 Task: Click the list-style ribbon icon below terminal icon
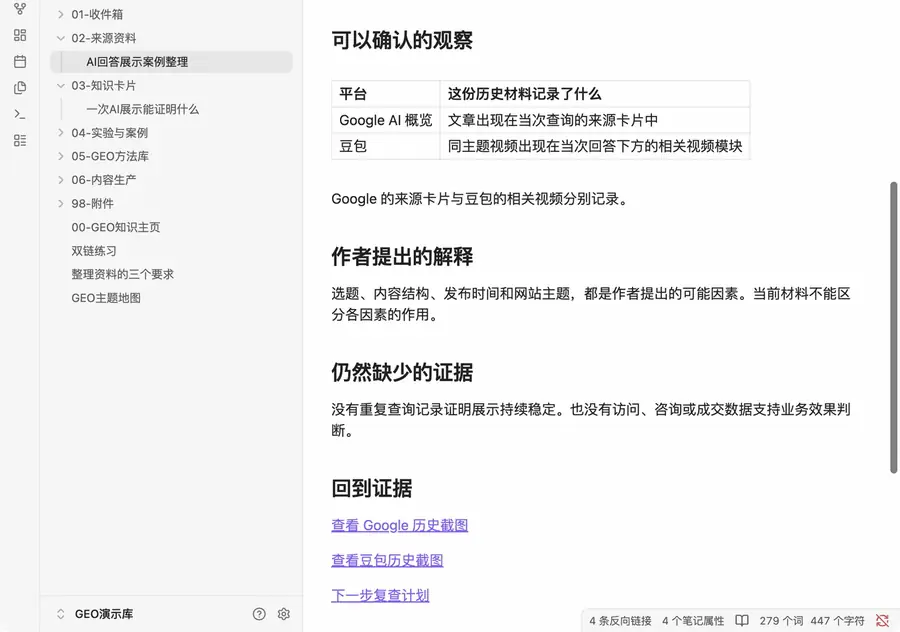pos(20,140)
